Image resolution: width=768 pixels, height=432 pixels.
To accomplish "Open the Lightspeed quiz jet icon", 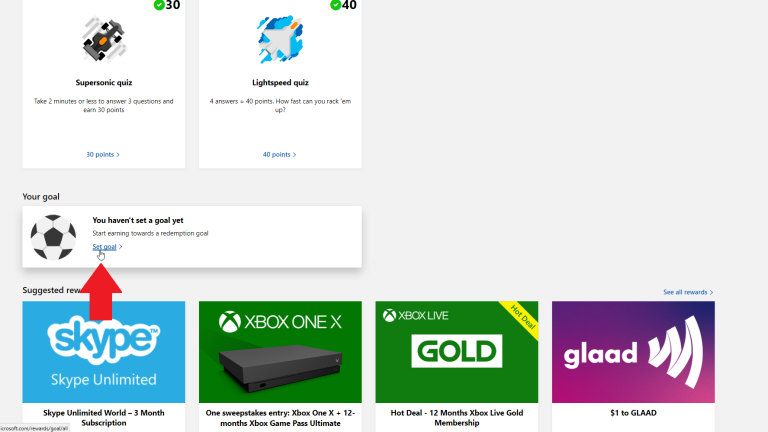I will pyautogui.click(x=280, y=39).
